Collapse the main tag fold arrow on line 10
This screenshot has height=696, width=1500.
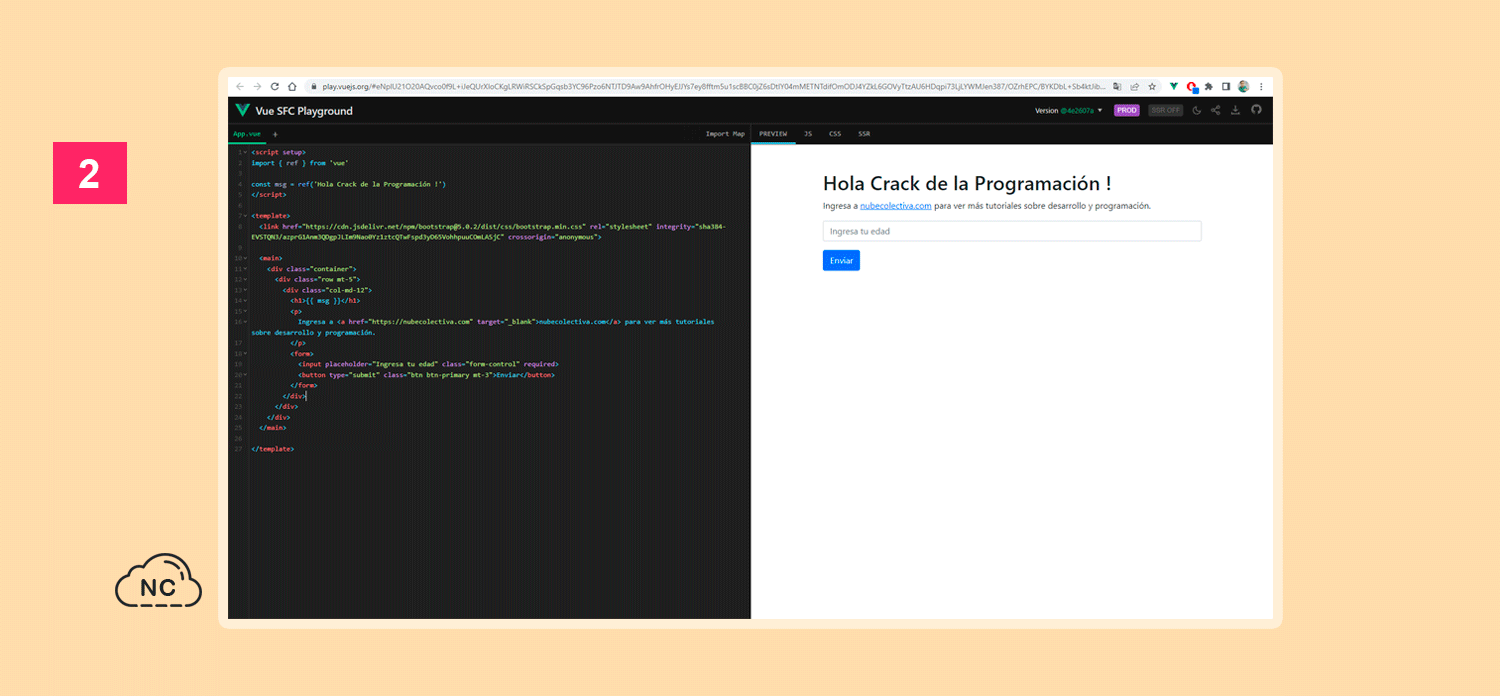245,258
